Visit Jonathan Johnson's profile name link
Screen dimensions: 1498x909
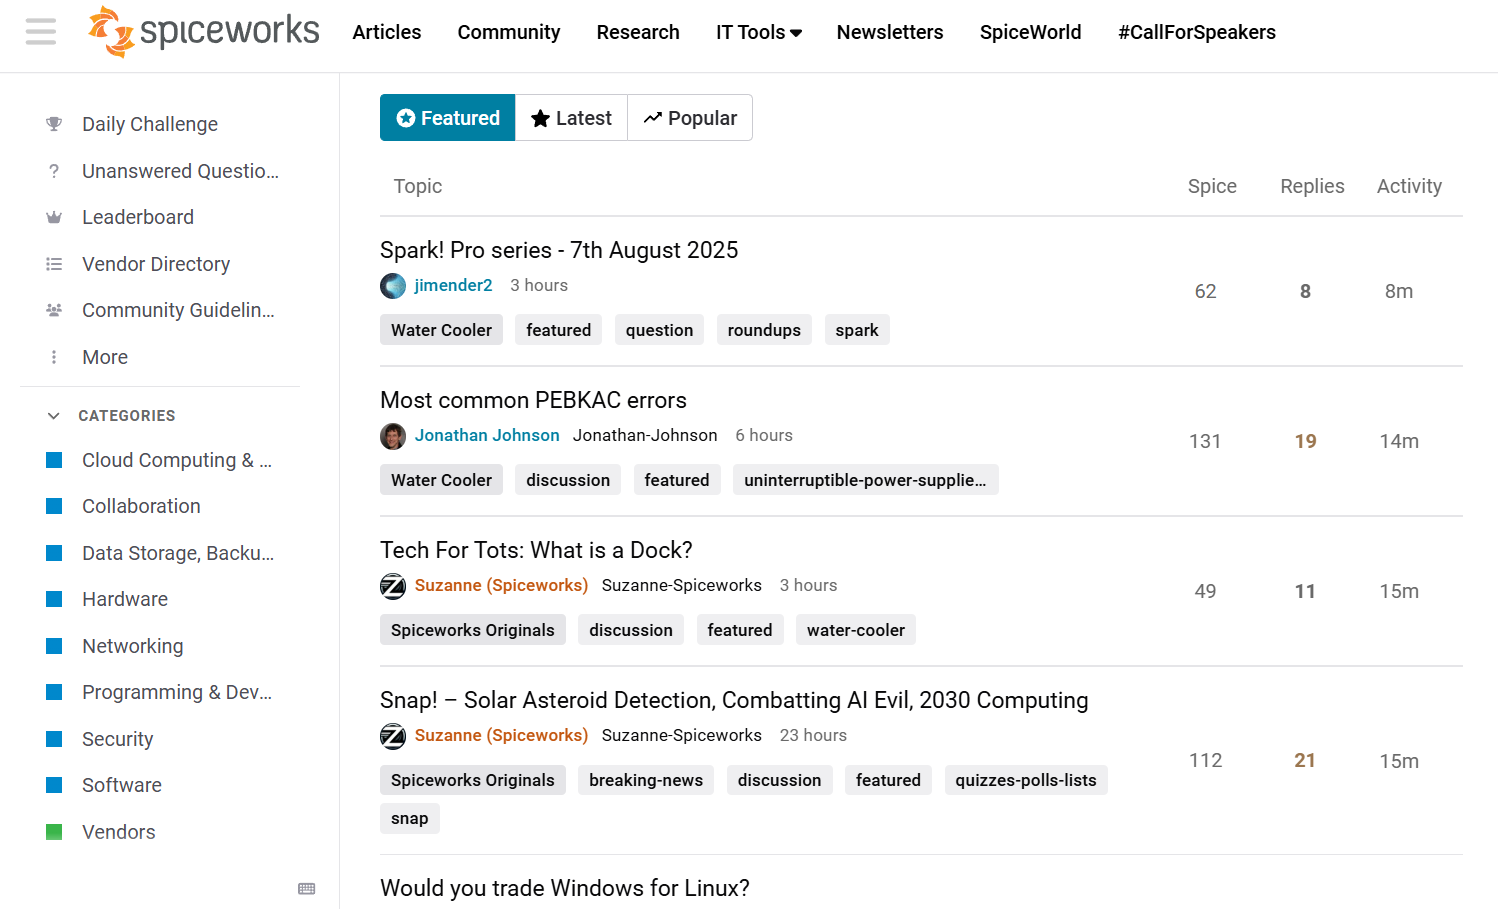[x=487, y=435]
